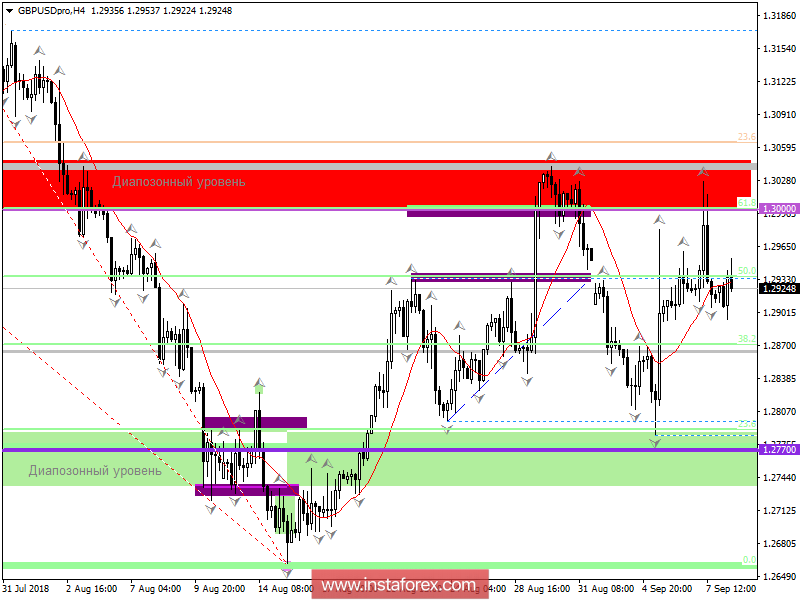Screen dimensions: 800x600
Task: Click the 1.31860 price axis label
Action: (779, 16)
